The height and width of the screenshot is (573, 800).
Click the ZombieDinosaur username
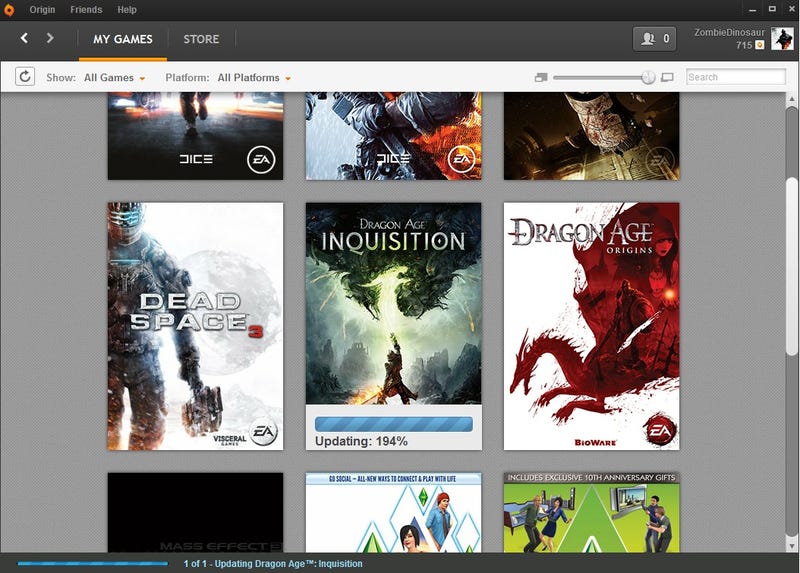pos(729,33)
